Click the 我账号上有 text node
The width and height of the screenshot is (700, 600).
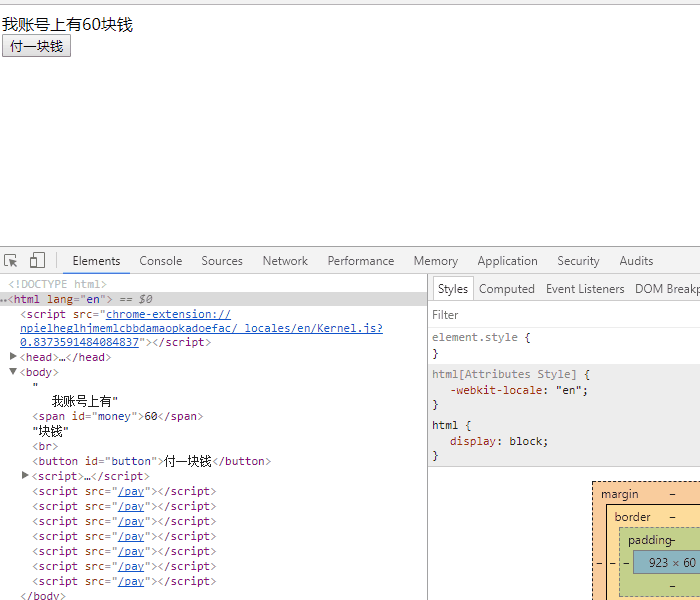pos(84,401)
